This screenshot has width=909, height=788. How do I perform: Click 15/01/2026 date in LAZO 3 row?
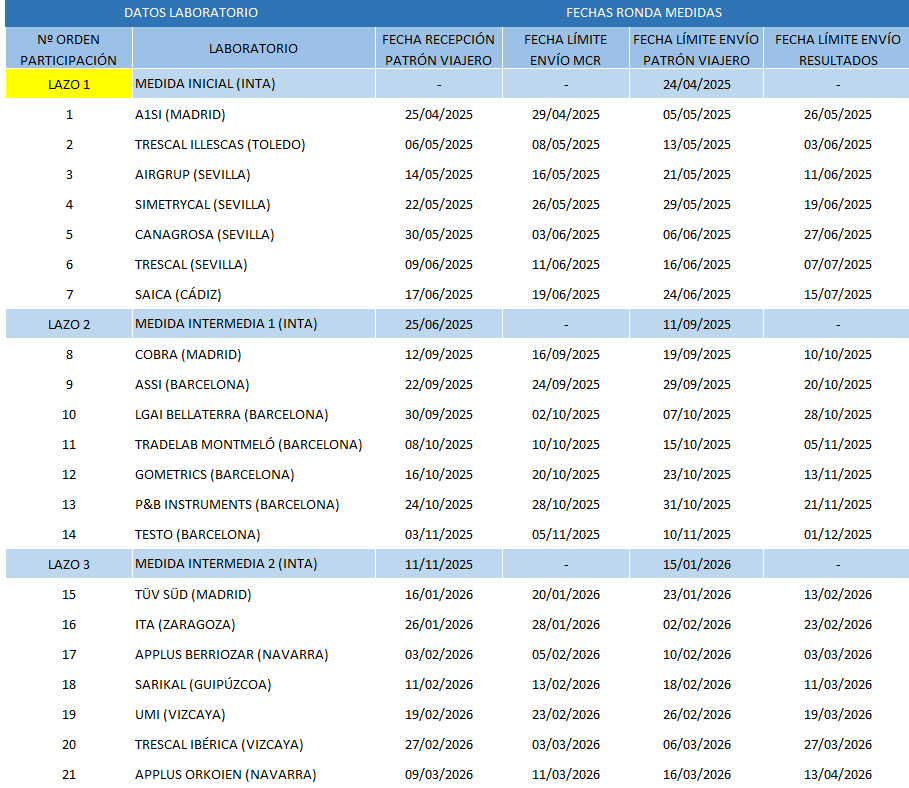(697, 565)
